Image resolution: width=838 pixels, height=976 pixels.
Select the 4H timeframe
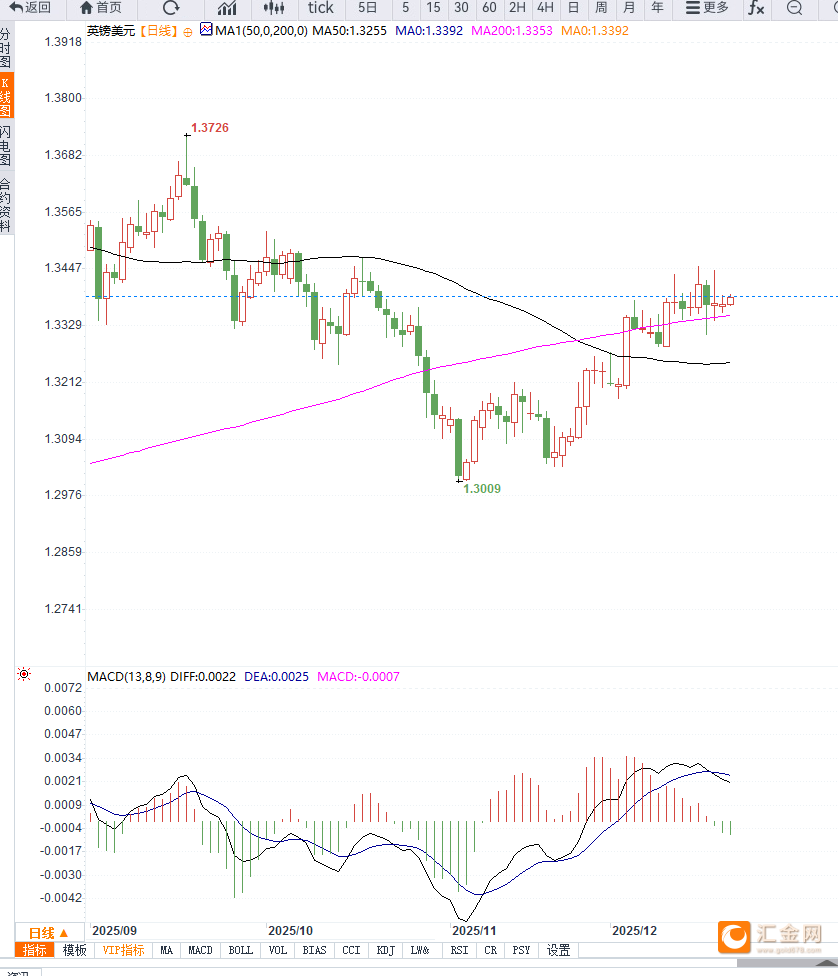(x=545, y=8)
